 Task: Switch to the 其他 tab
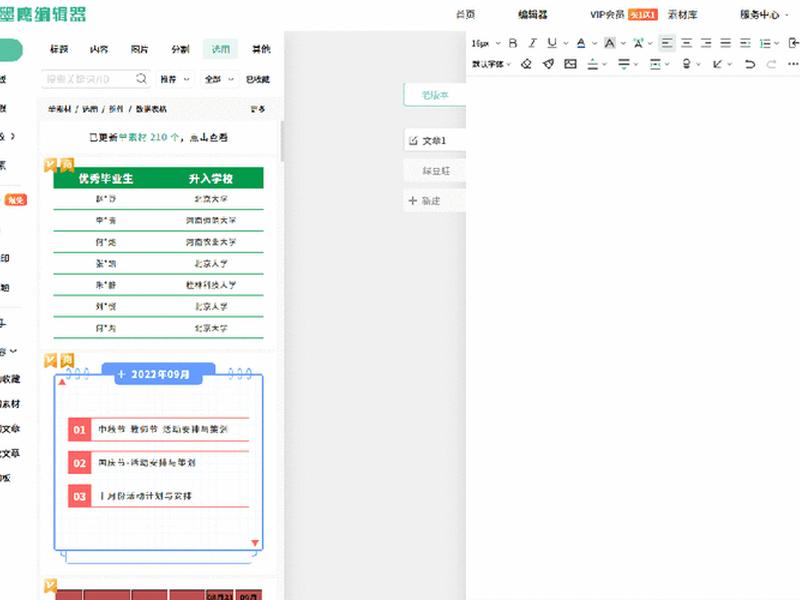(261, 49)
